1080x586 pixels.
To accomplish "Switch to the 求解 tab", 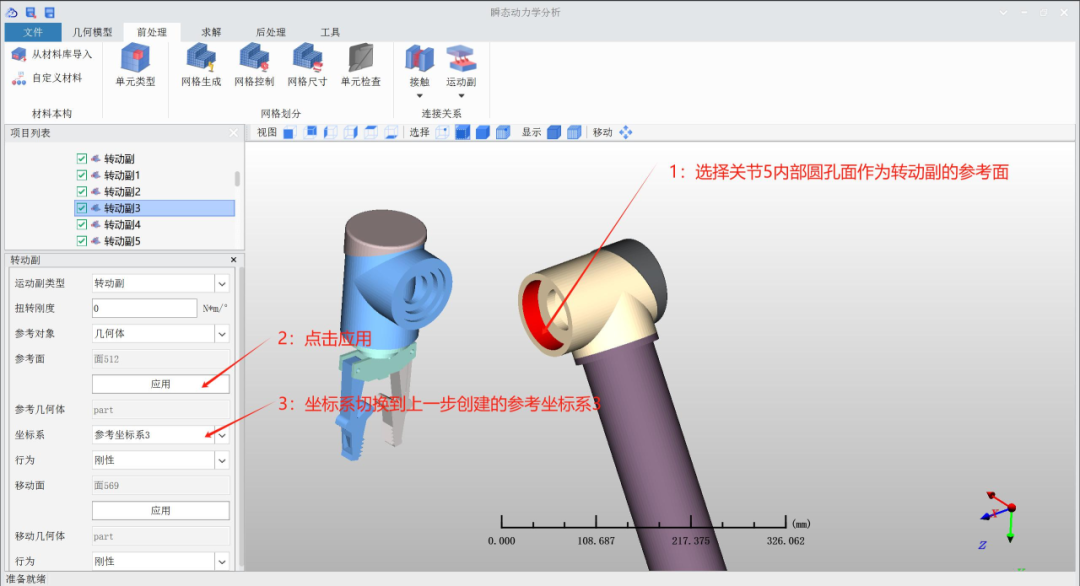I will pyautogui.click(x=211, y=32).
